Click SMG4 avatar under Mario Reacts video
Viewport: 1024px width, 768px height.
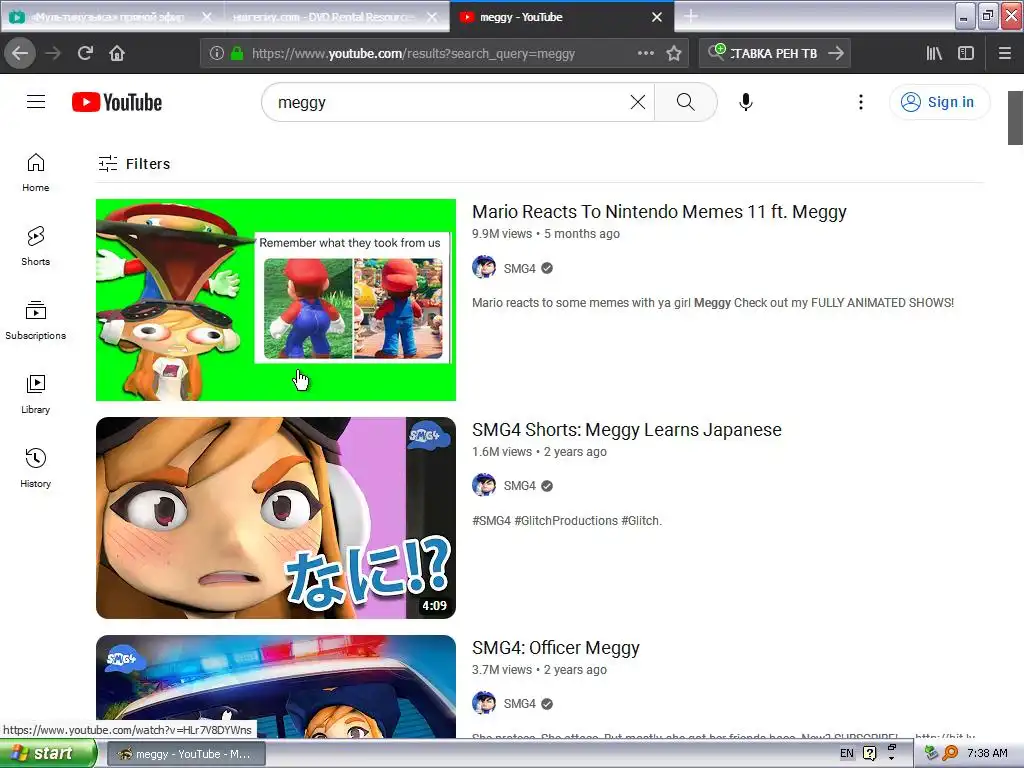[x=484, y=268]
